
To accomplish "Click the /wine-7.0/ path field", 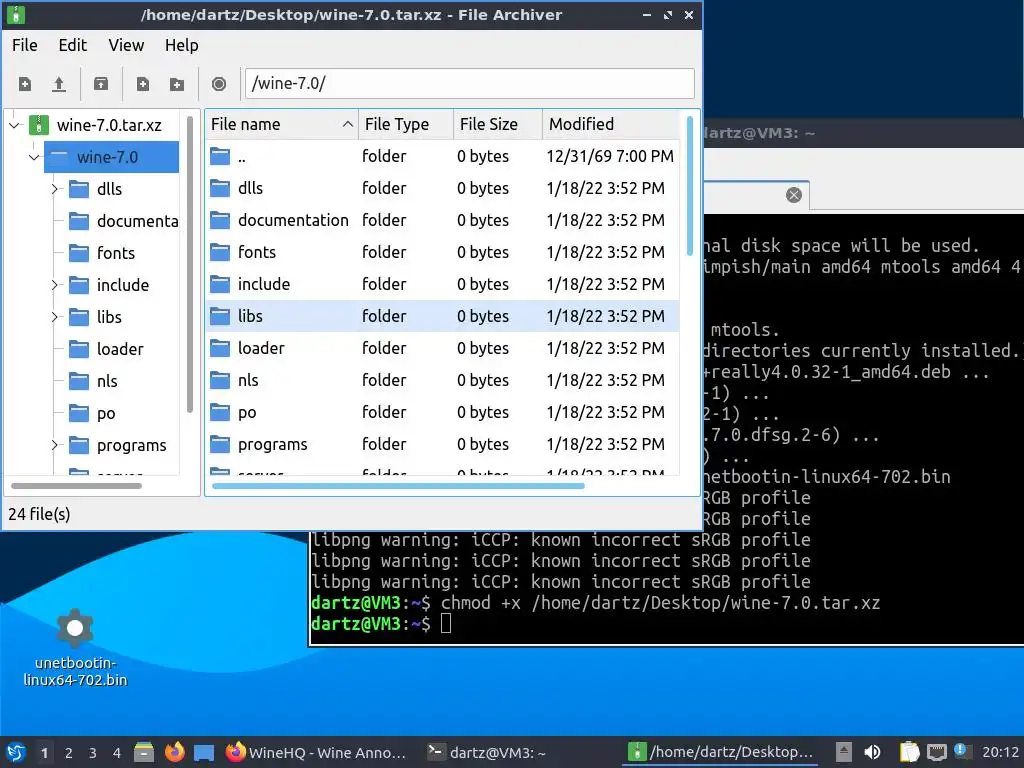I will 470,84.
